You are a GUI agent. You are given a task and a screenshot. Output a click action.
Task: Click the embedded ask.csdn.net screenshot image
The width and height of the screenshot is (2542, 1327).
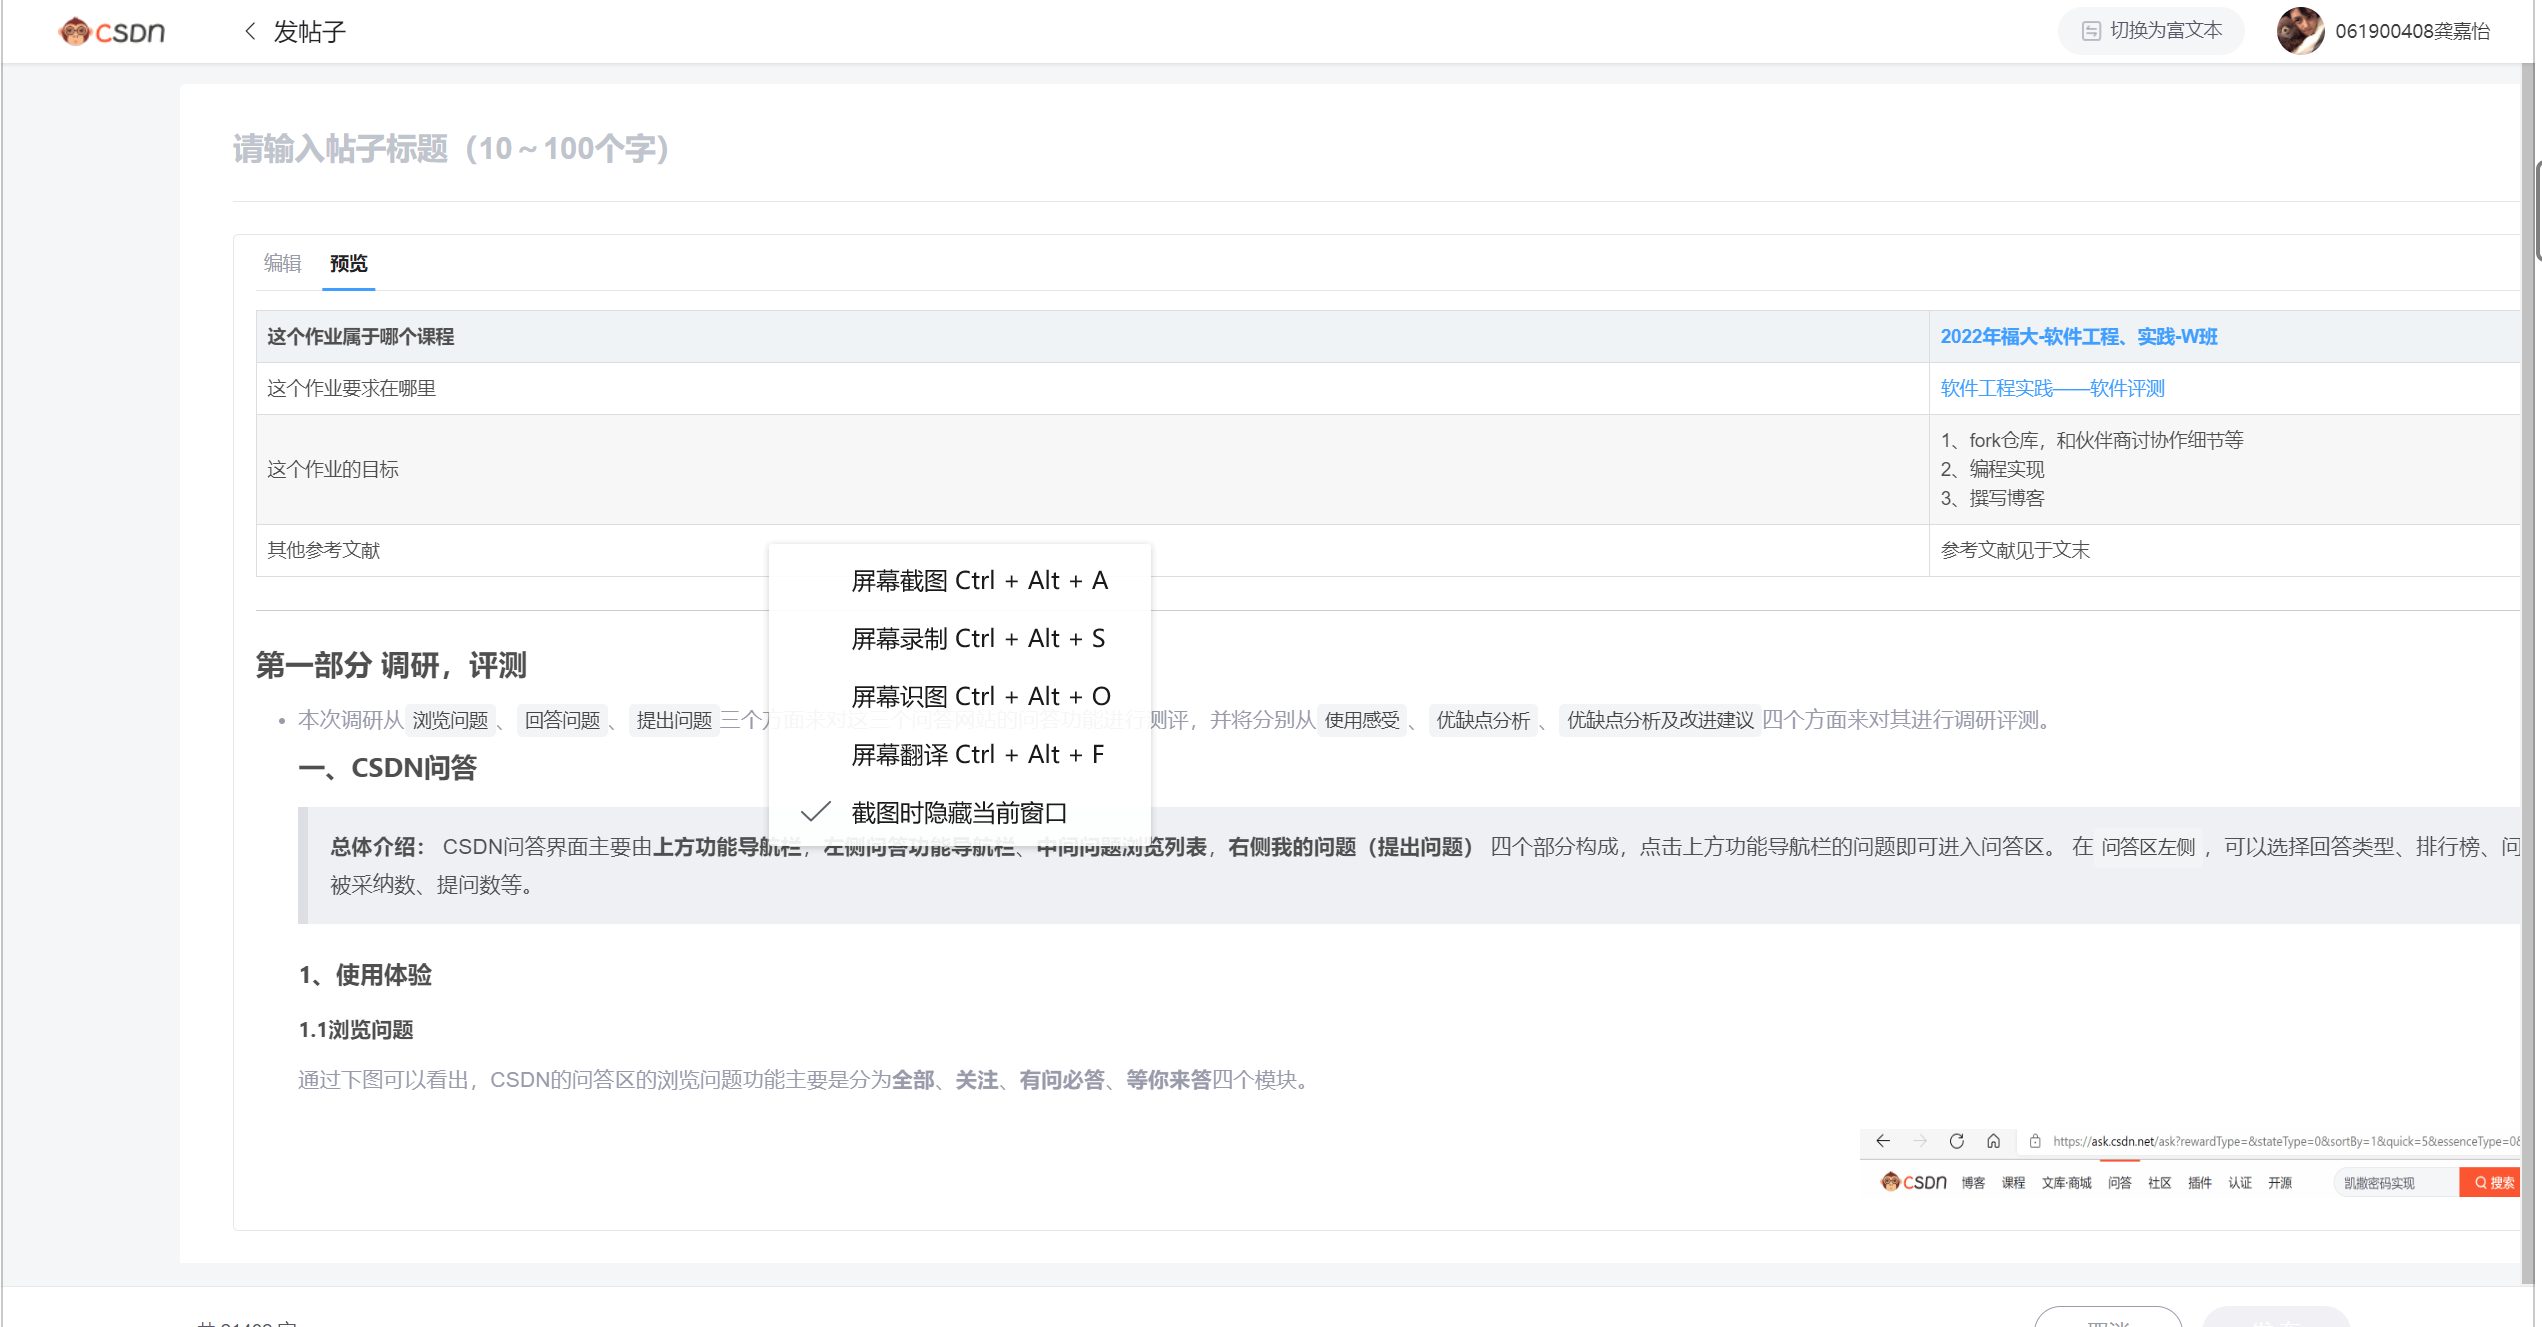(2188, 1164)
